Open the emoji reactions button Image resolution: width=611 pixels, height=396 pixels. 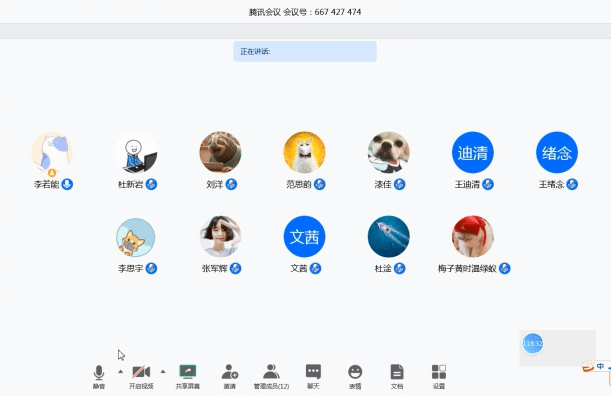(x=355, y=376)
